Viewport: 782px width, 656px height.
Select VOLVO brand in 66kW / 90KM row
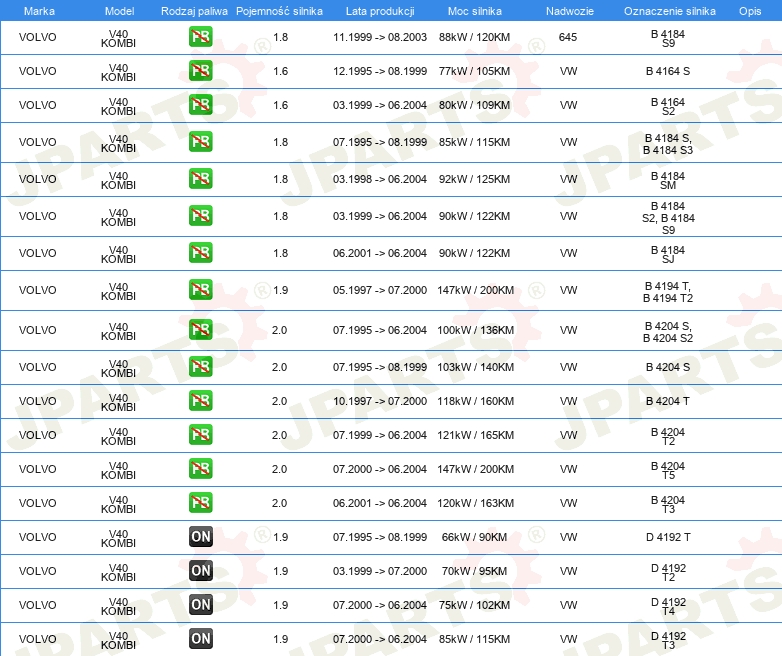point(37,537)
